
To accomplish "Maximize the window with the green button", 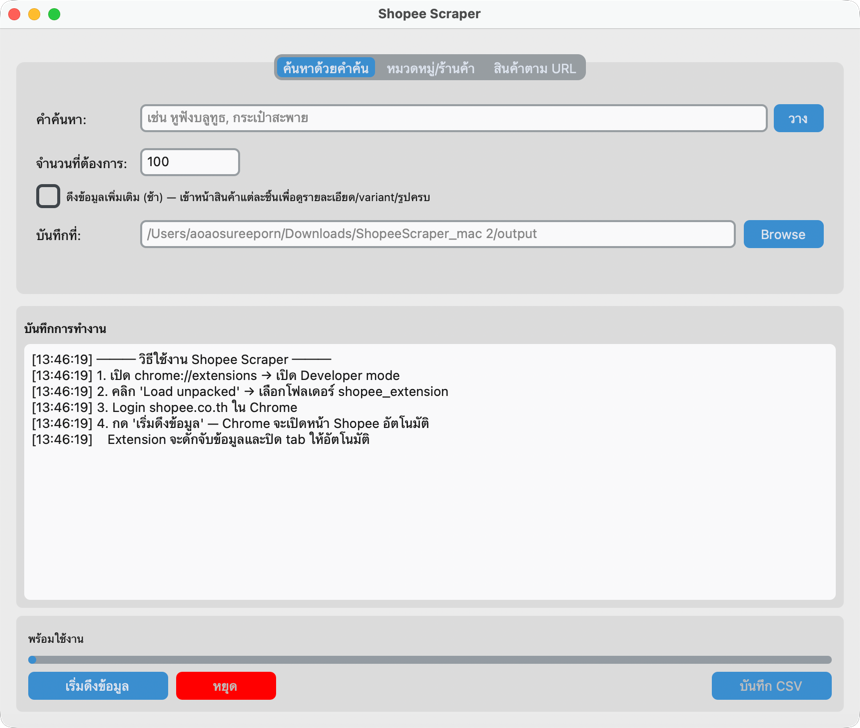I will coord(54,14).
